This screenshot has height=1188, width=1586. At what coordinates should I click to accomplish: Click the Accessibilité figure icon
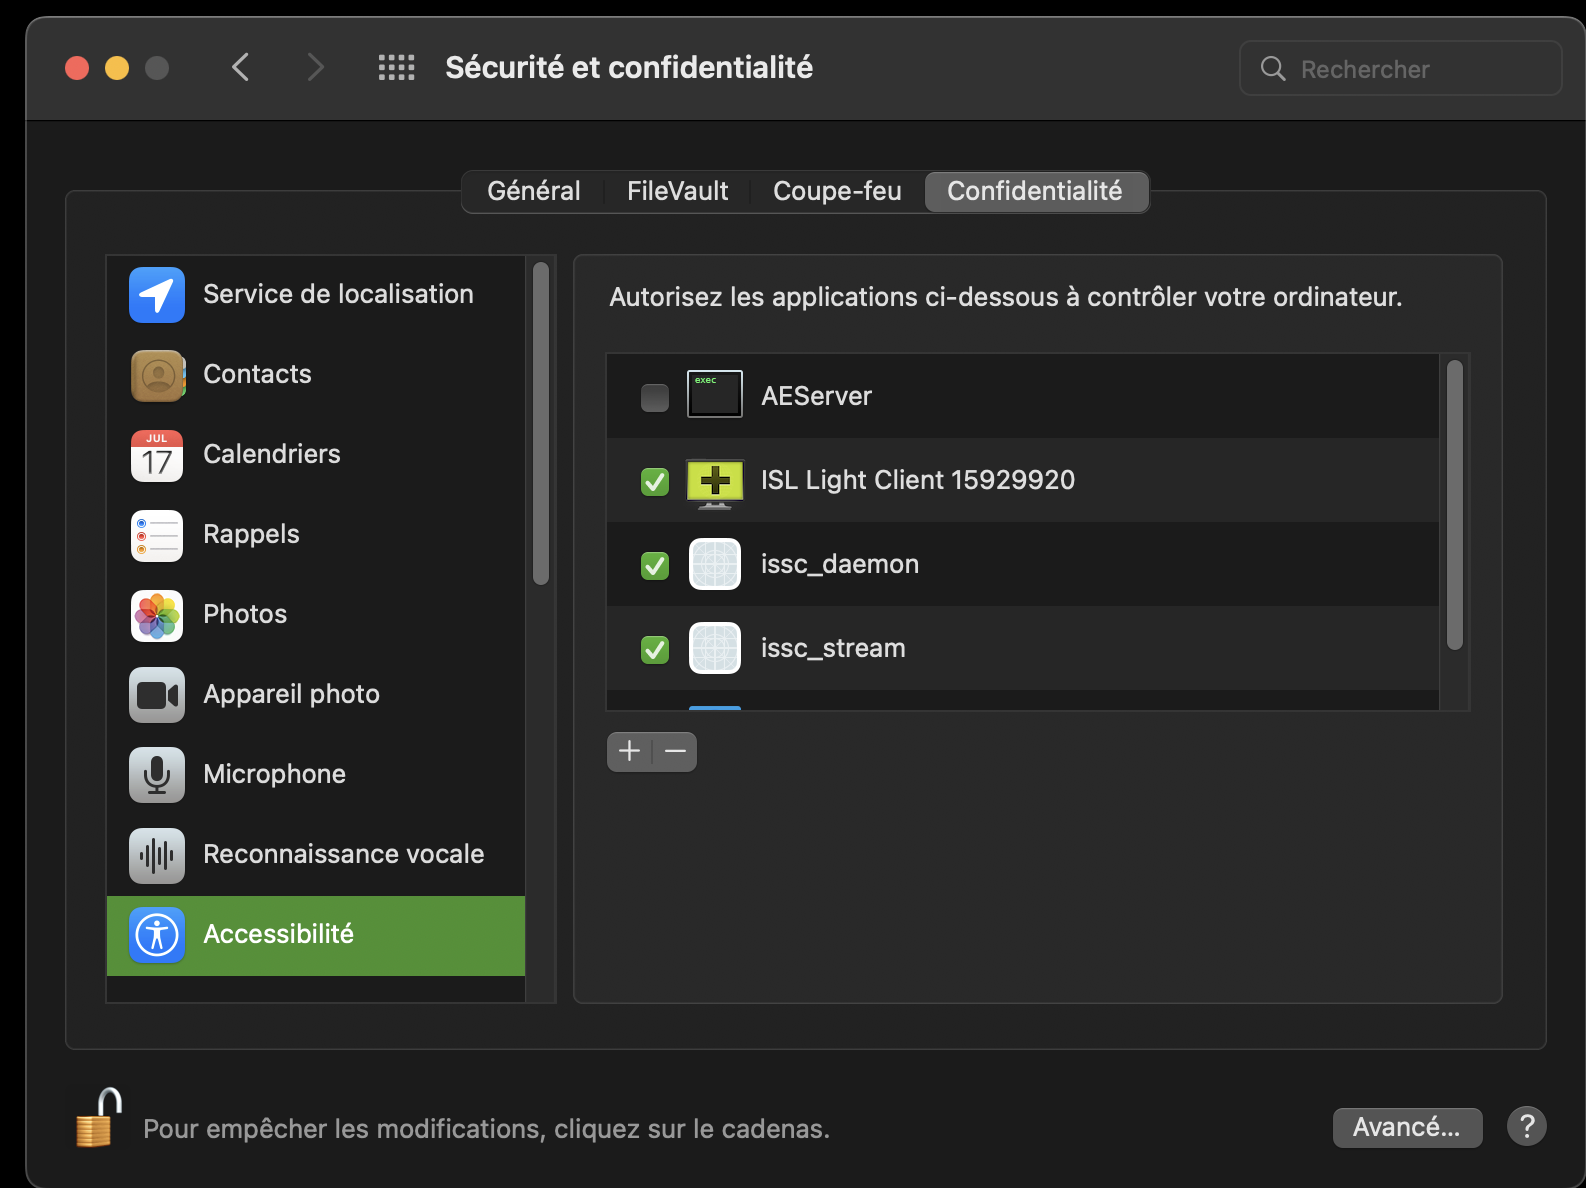tap(157, 935)
